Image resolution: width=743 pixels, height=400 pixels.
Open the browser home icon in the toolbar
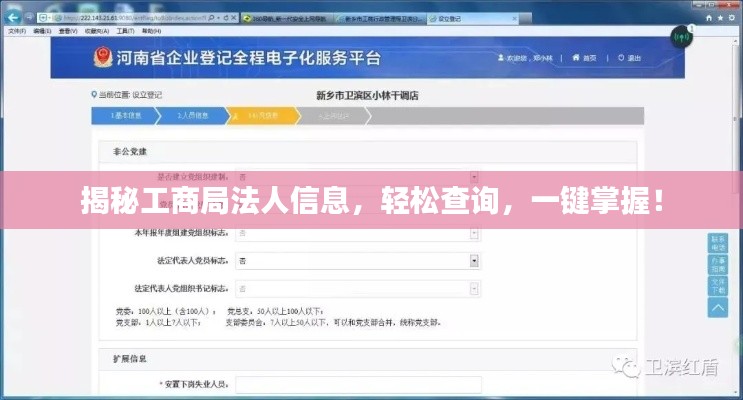[709, 18]
